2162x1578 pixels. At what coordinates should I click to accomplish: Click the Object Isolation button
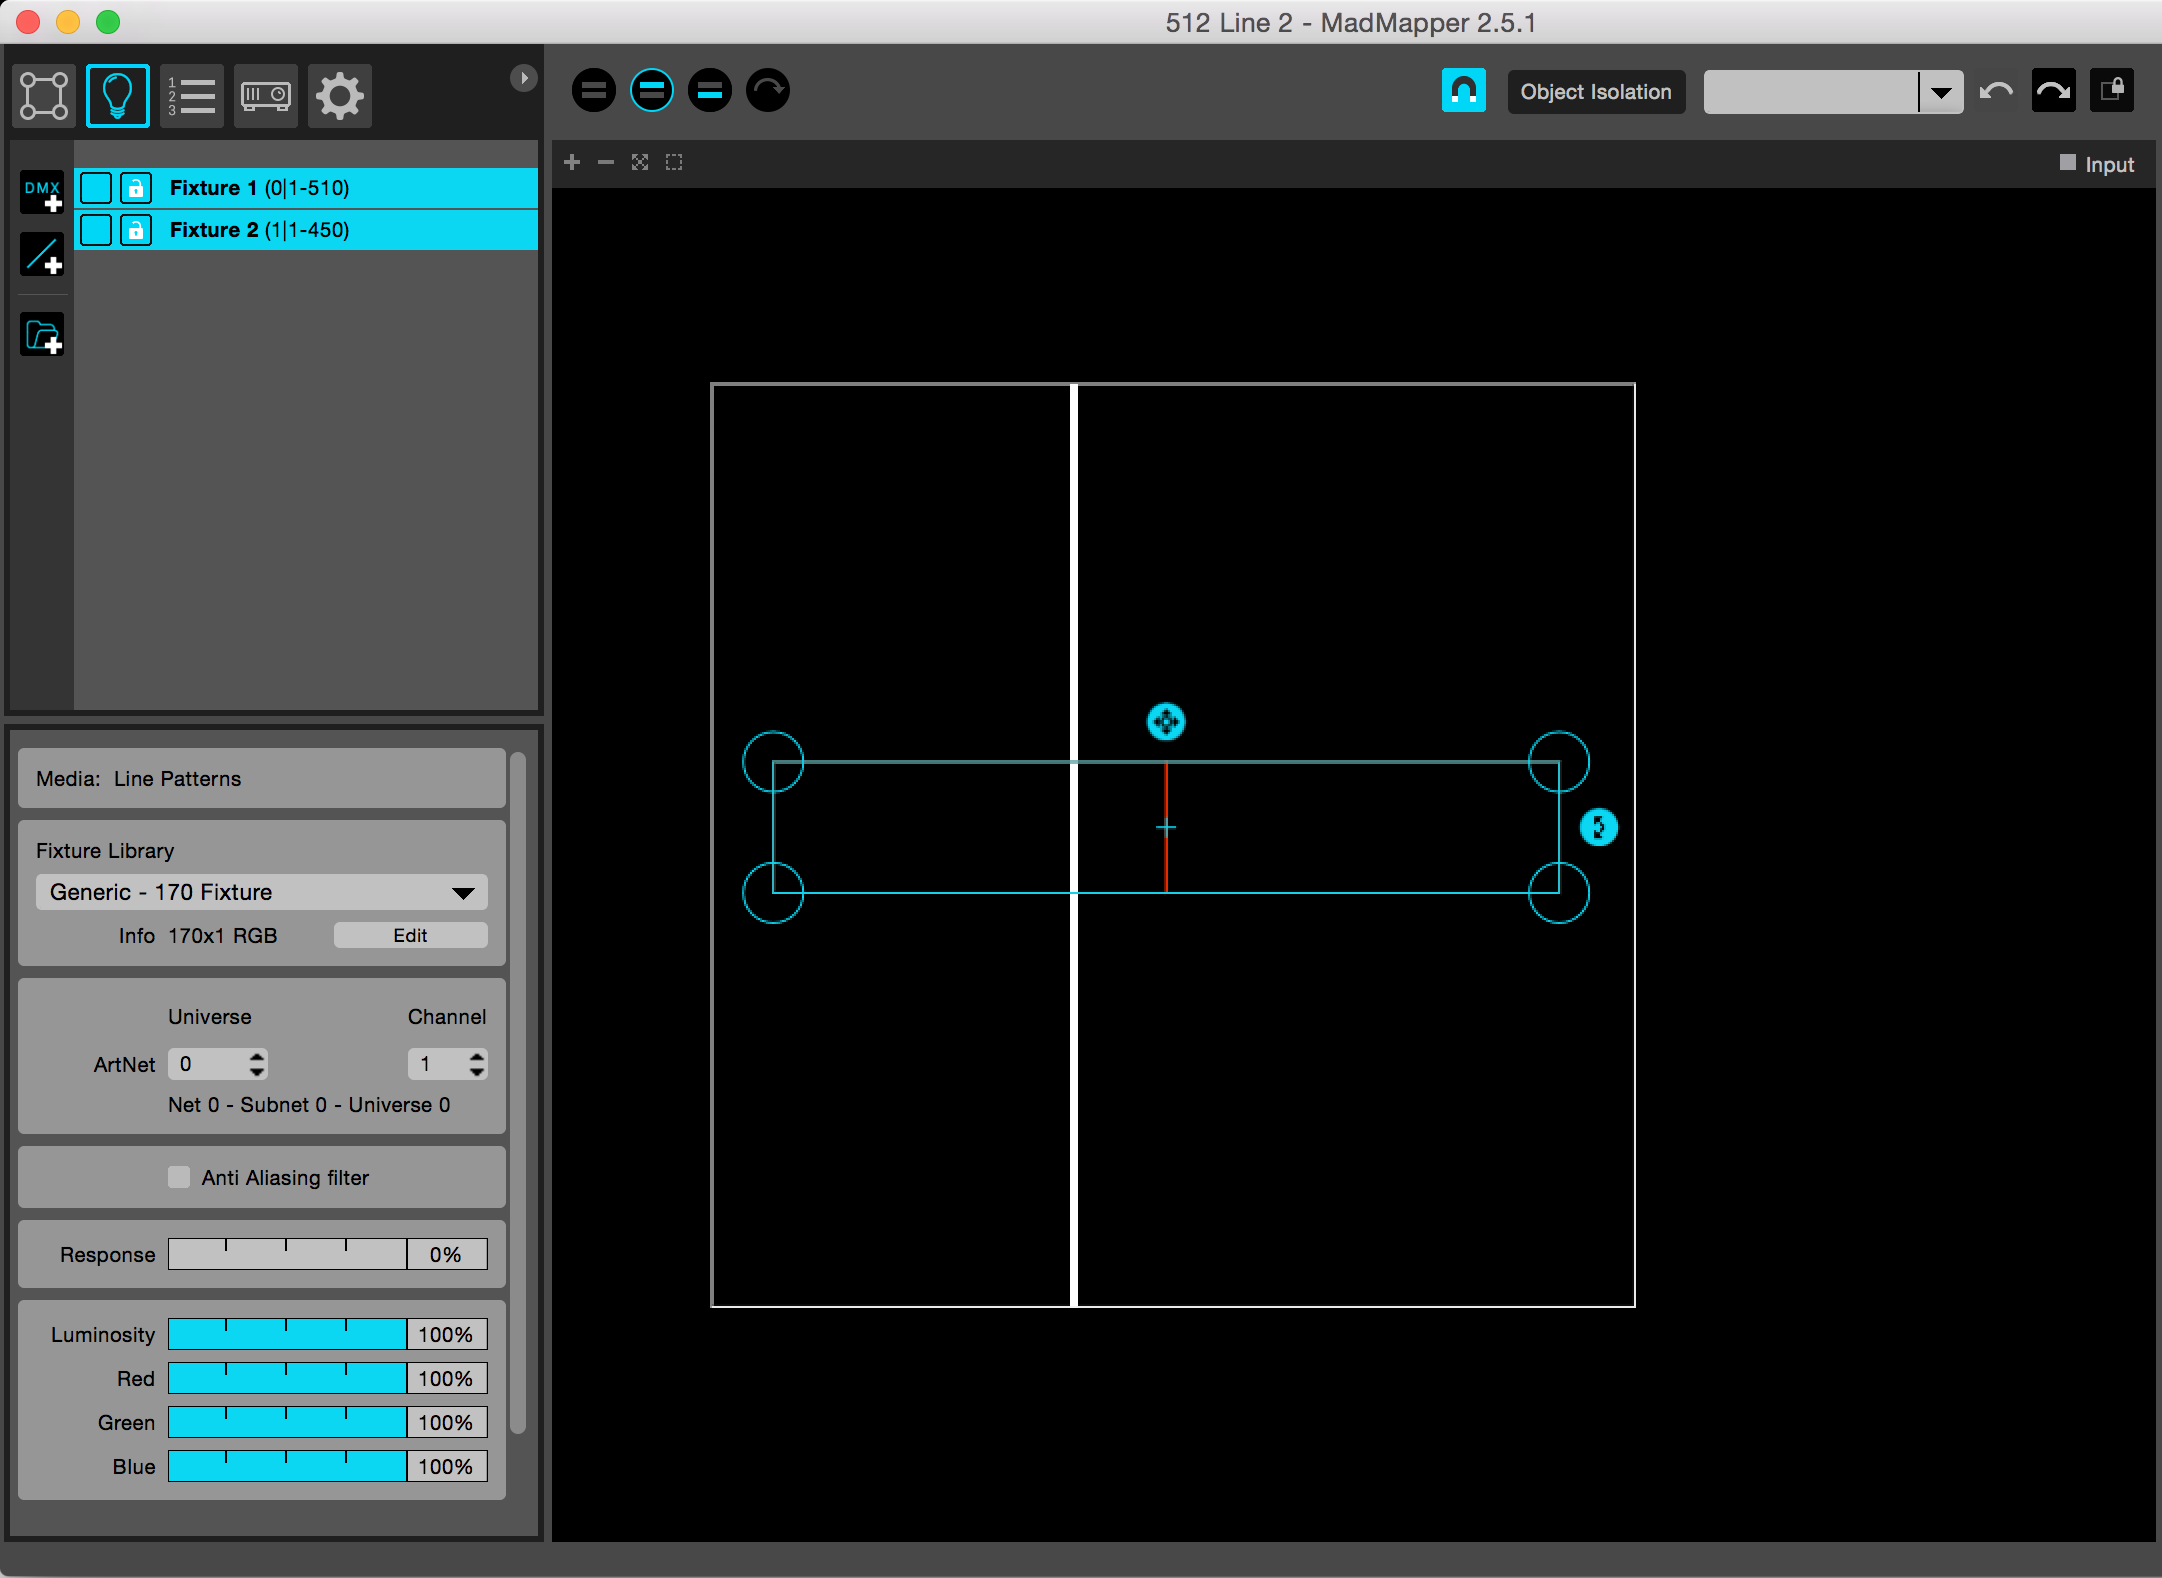(x=1596, y=92)
